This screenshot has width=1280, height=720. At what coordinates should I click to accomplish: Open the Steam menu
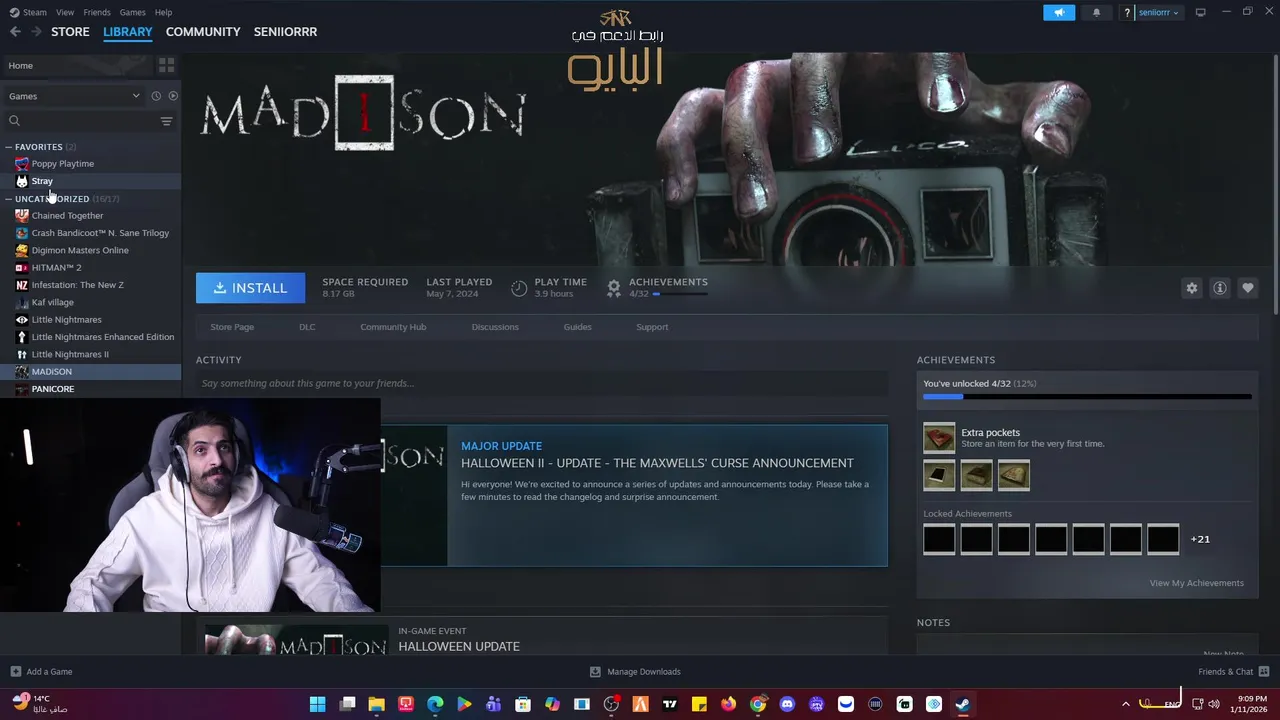pyautogui.click(x=34, y=12)
